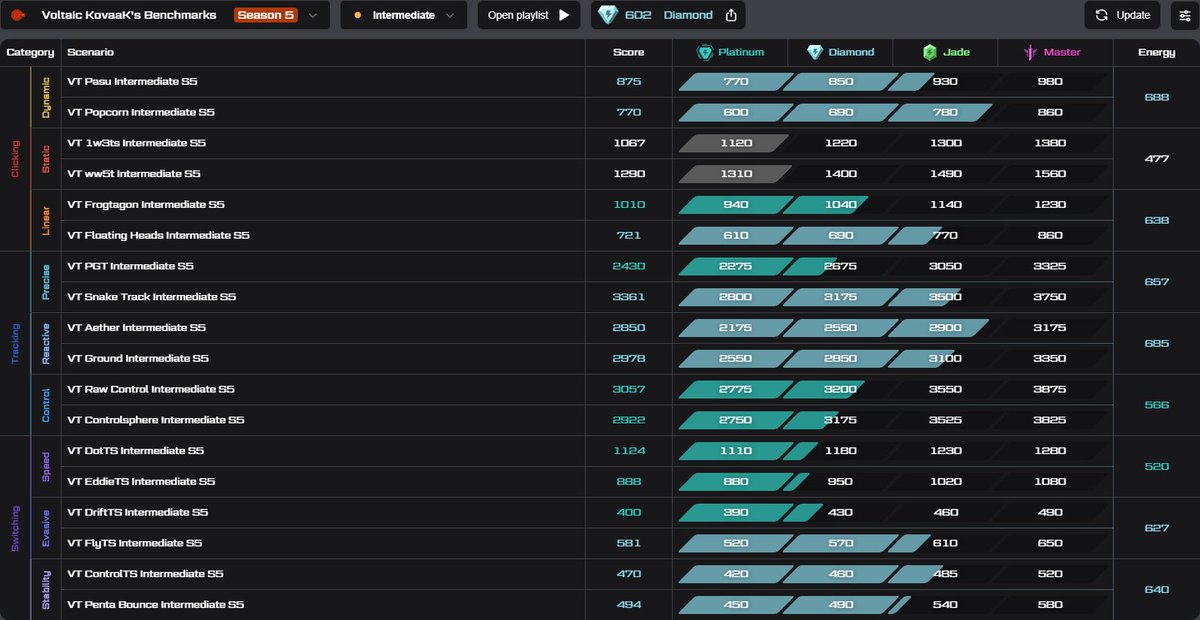The image size is (1200, 620).
Task: Click the Platinum rank icon in header
Action: pyautogui.click(x=705, y=52)
